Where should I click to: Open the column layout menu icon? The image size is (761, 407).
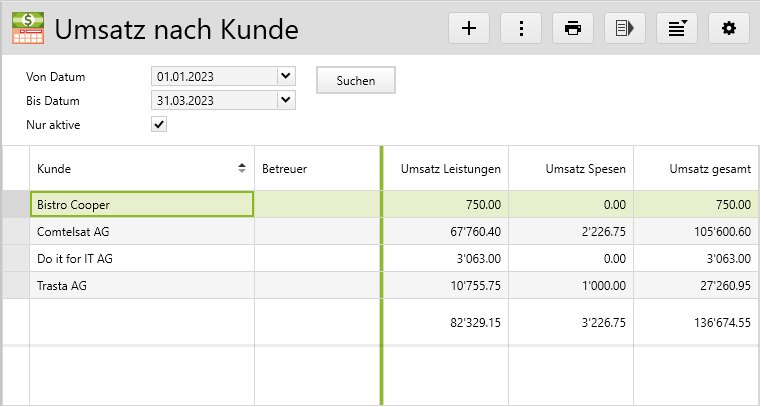pyautogui.click(x=677, y=28)
